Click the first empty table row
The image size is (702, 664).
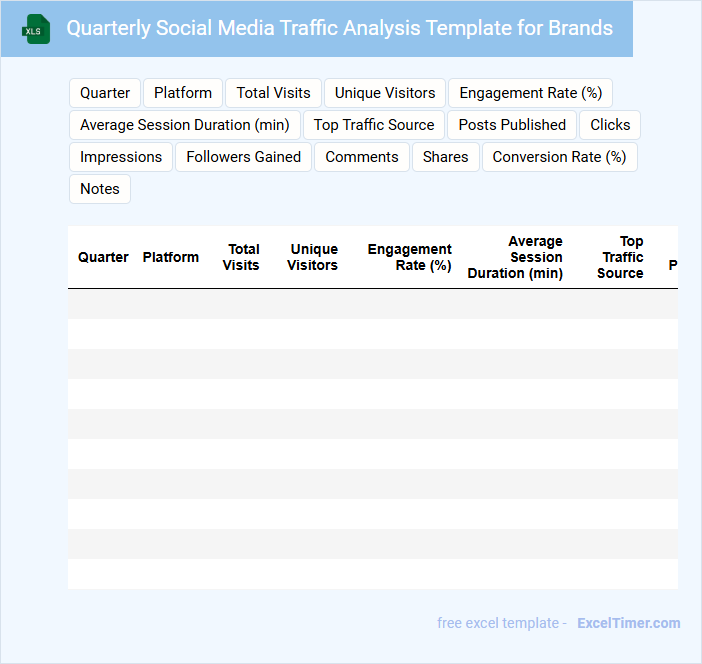[x=372, y=304]
